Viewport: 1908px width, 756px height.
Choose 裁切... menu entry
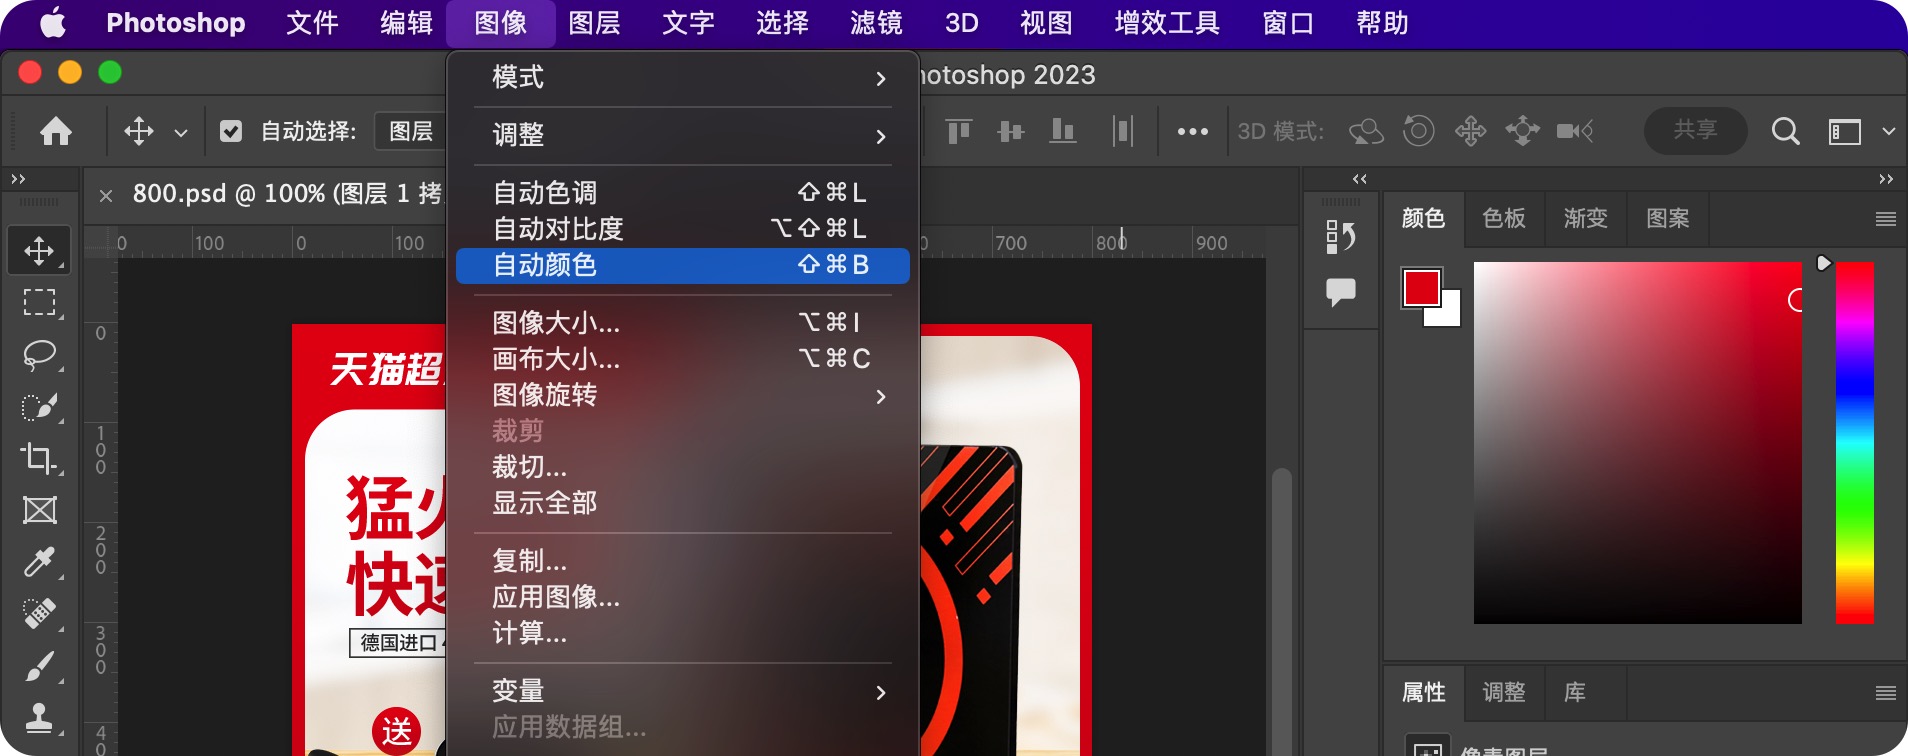coord(682,467)
